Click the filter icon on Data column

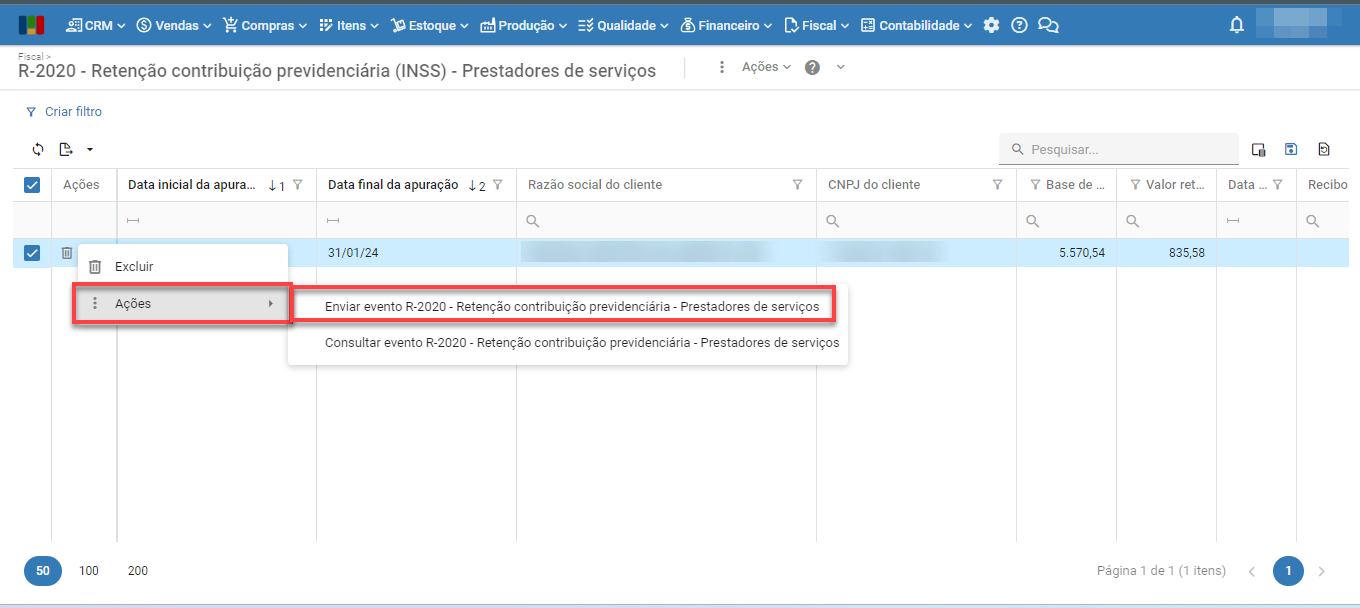coord(1275,185)
